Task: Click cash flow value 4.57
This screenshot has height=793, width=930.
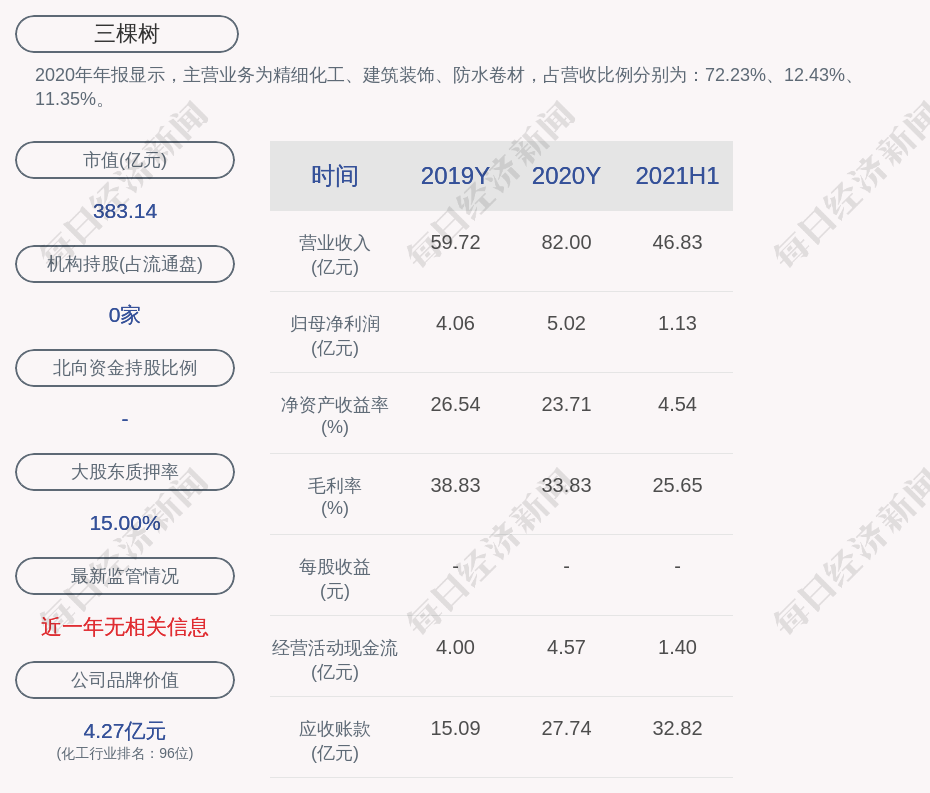Action: [x=566, y=647]
